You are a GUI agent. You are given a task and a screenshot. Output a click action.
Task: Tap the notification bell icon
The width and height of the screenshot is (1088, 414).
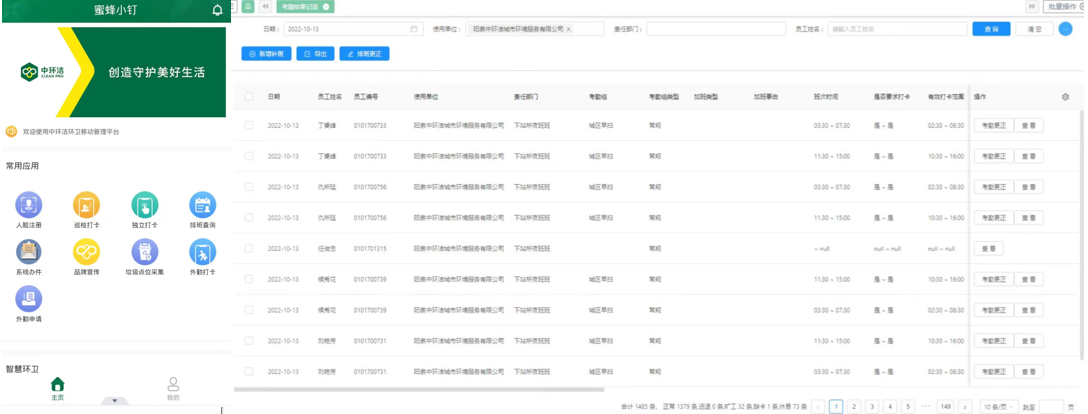point(218,10)
